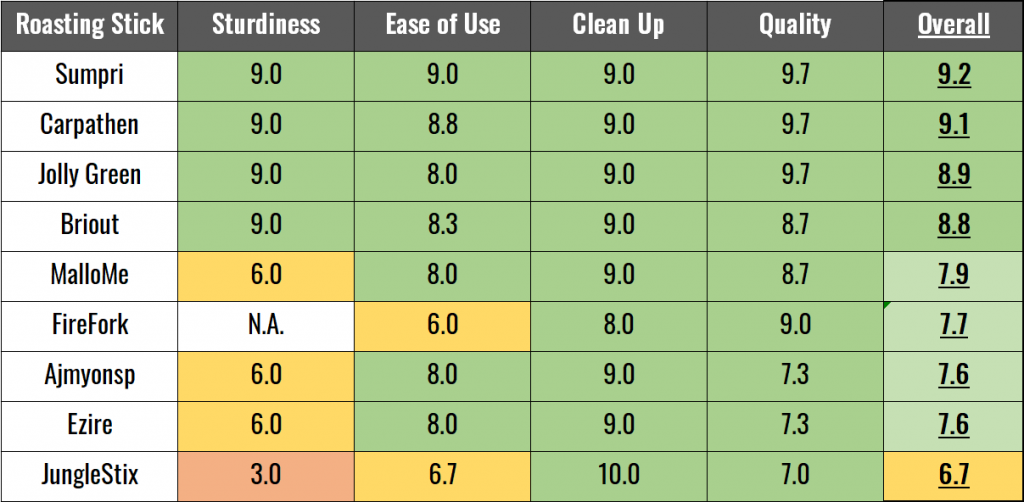Select the Clean Up column header
This screenshot has width=1024, height=502.
(618, 25)
